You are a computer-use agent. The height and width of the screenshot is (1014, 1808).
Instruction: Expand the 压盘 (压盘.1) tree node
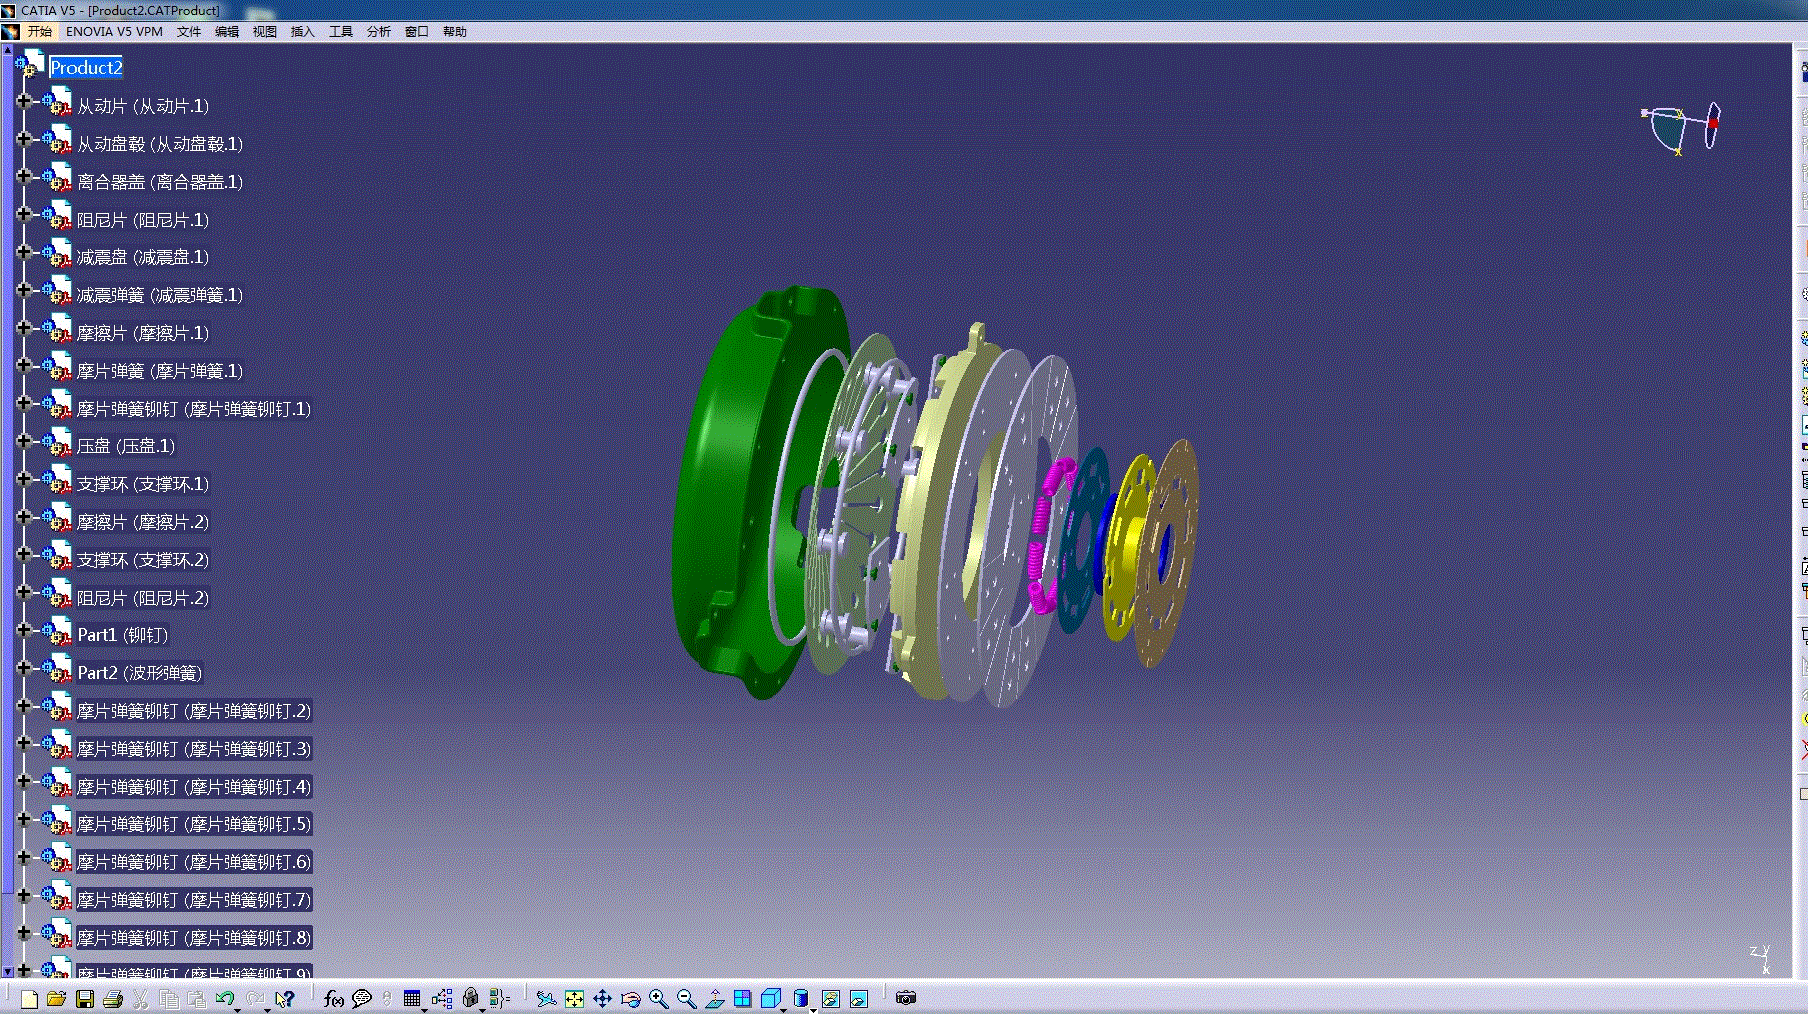coord(24,441)
